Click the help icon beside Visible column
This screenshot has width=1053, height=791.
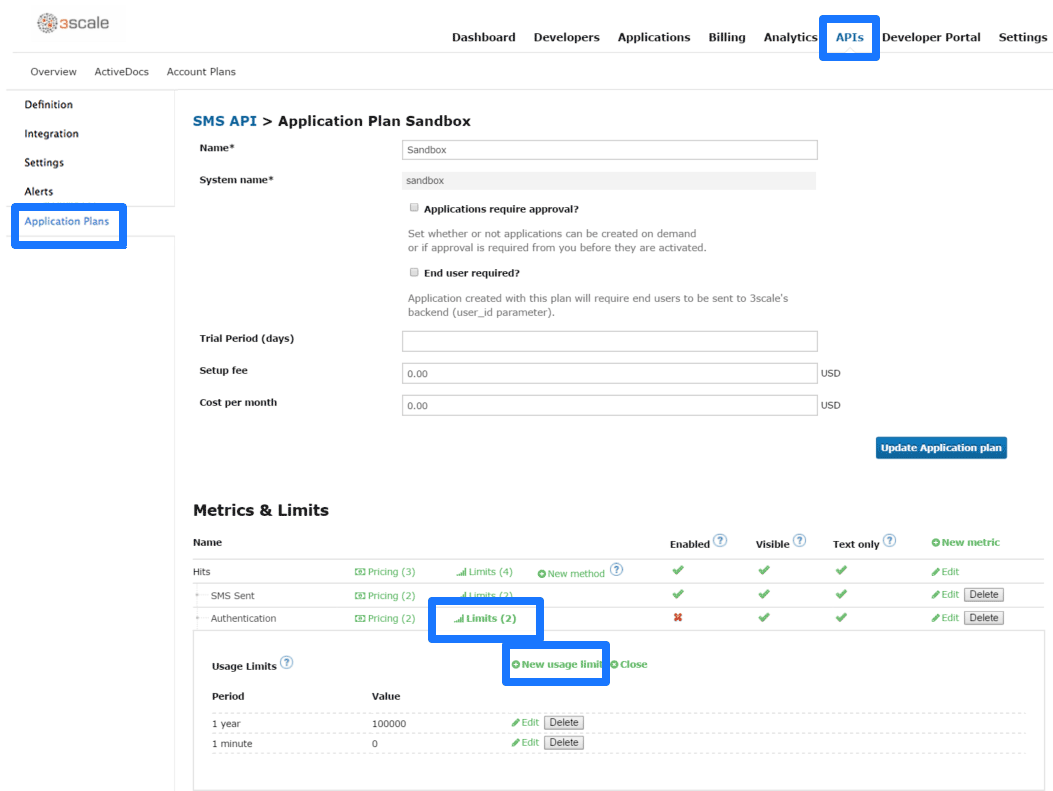799,541
